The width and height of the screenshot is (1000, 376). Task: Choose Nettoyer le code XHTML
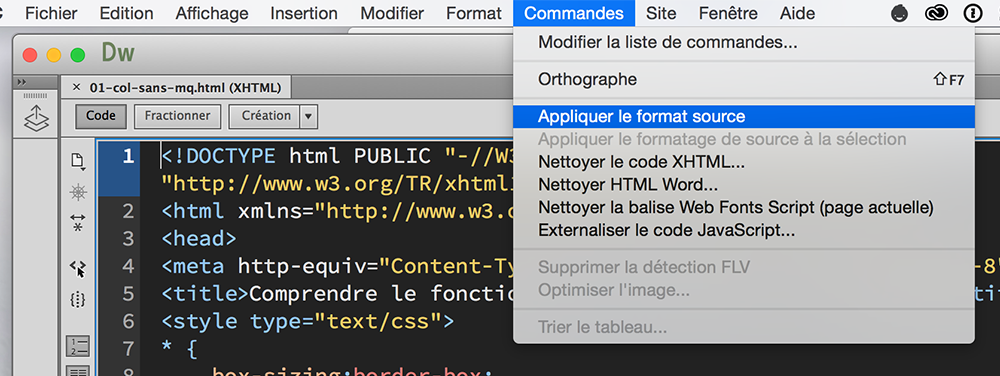pos(744,162)
